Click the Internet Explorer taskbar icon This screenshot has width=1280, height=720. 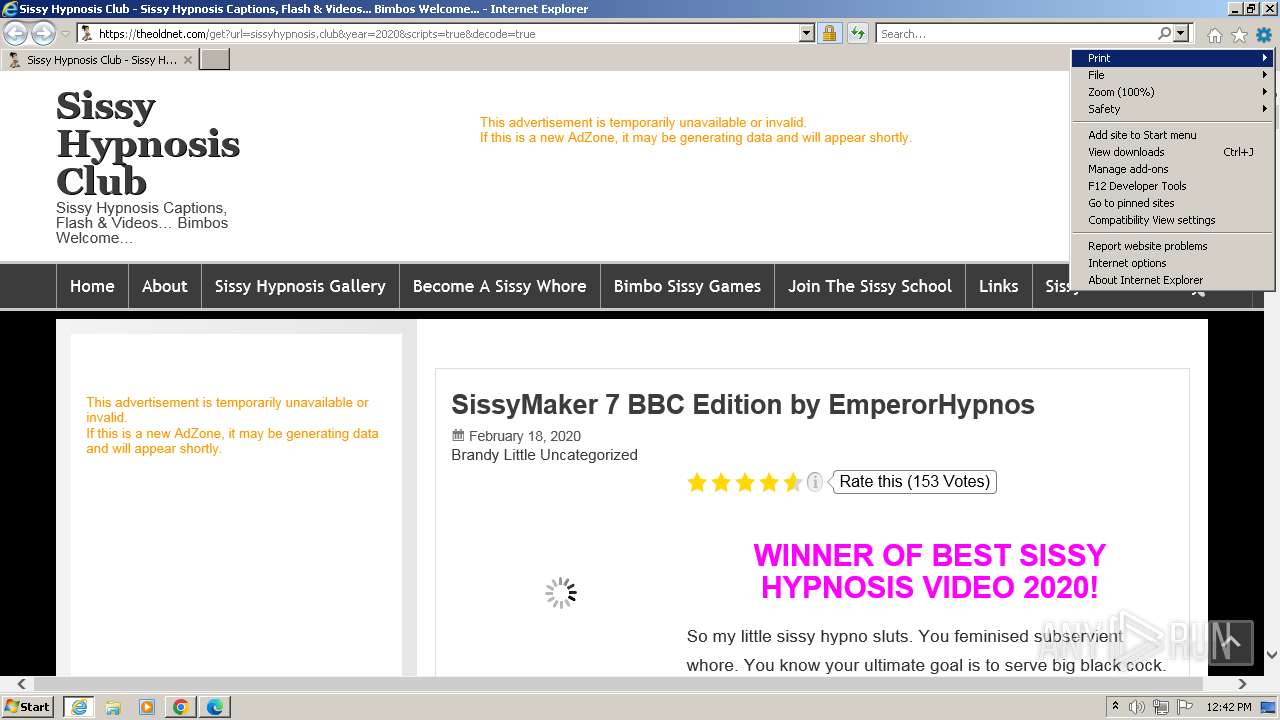(x=79, y=707)
